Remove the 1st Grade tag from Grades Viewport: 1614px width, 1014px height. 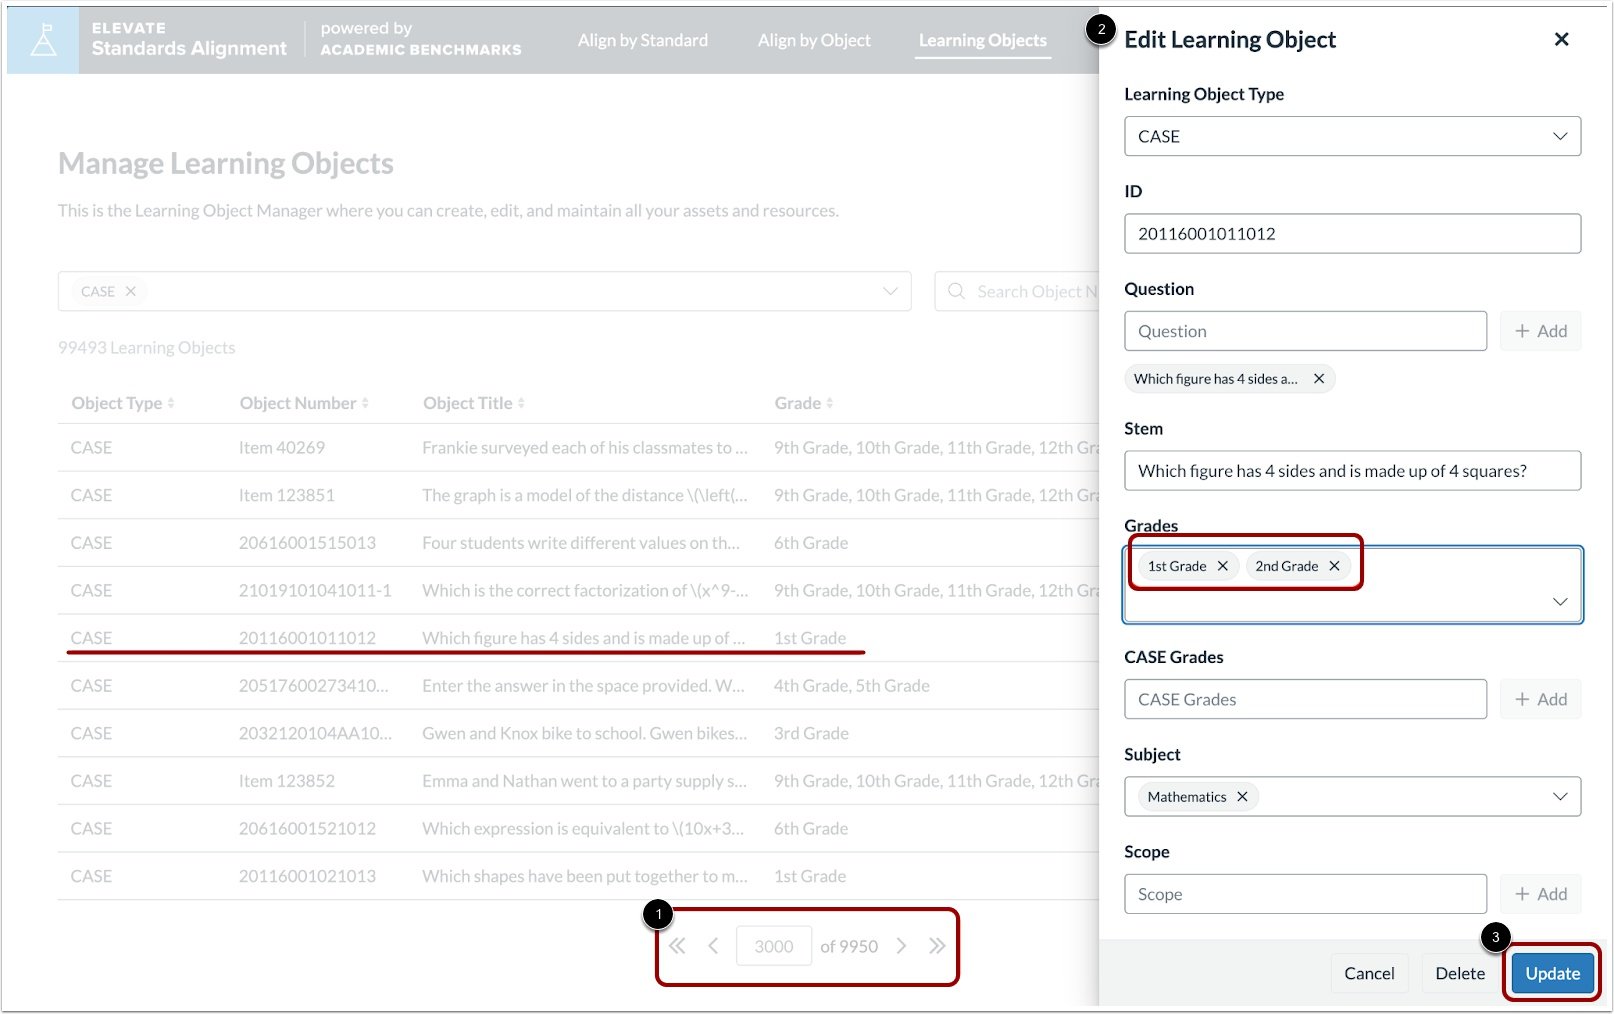tap(1222, 565)
